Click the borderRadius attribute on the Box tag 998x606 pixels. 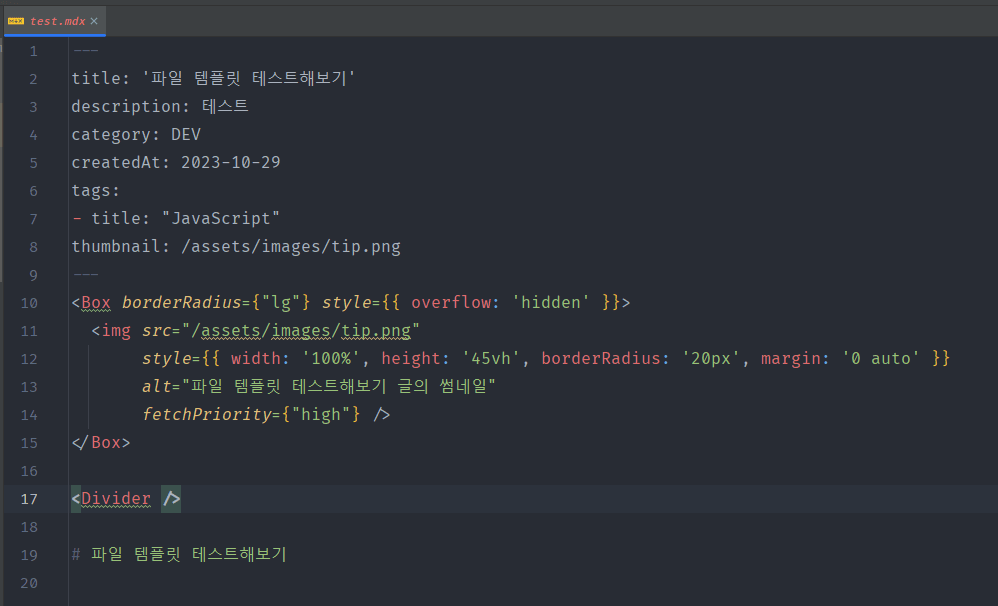click(x=181, y=302)
